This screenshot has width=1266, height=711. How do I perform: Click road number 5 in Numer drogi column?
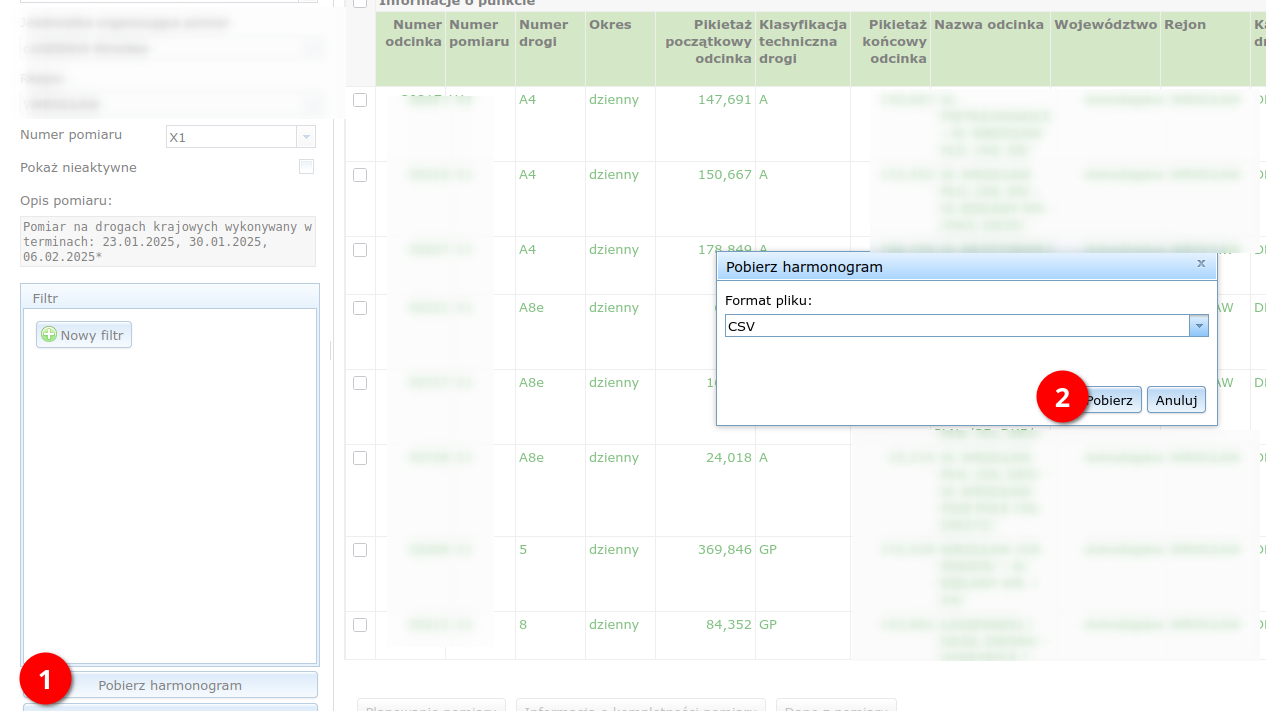pos(523,550)
